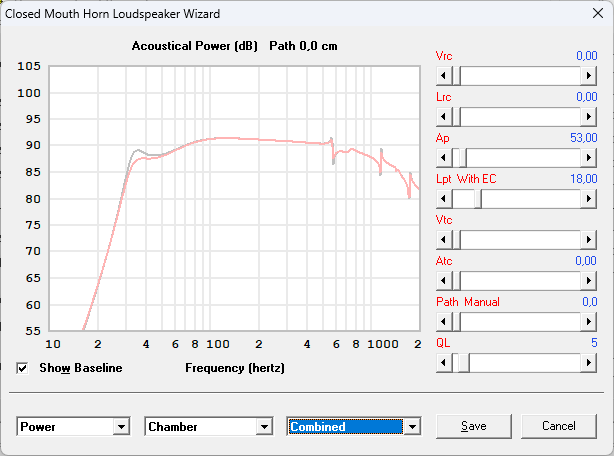Click the Vrc slider thumb
Screen dimensions: 614x456
click(x=456, y=76)
